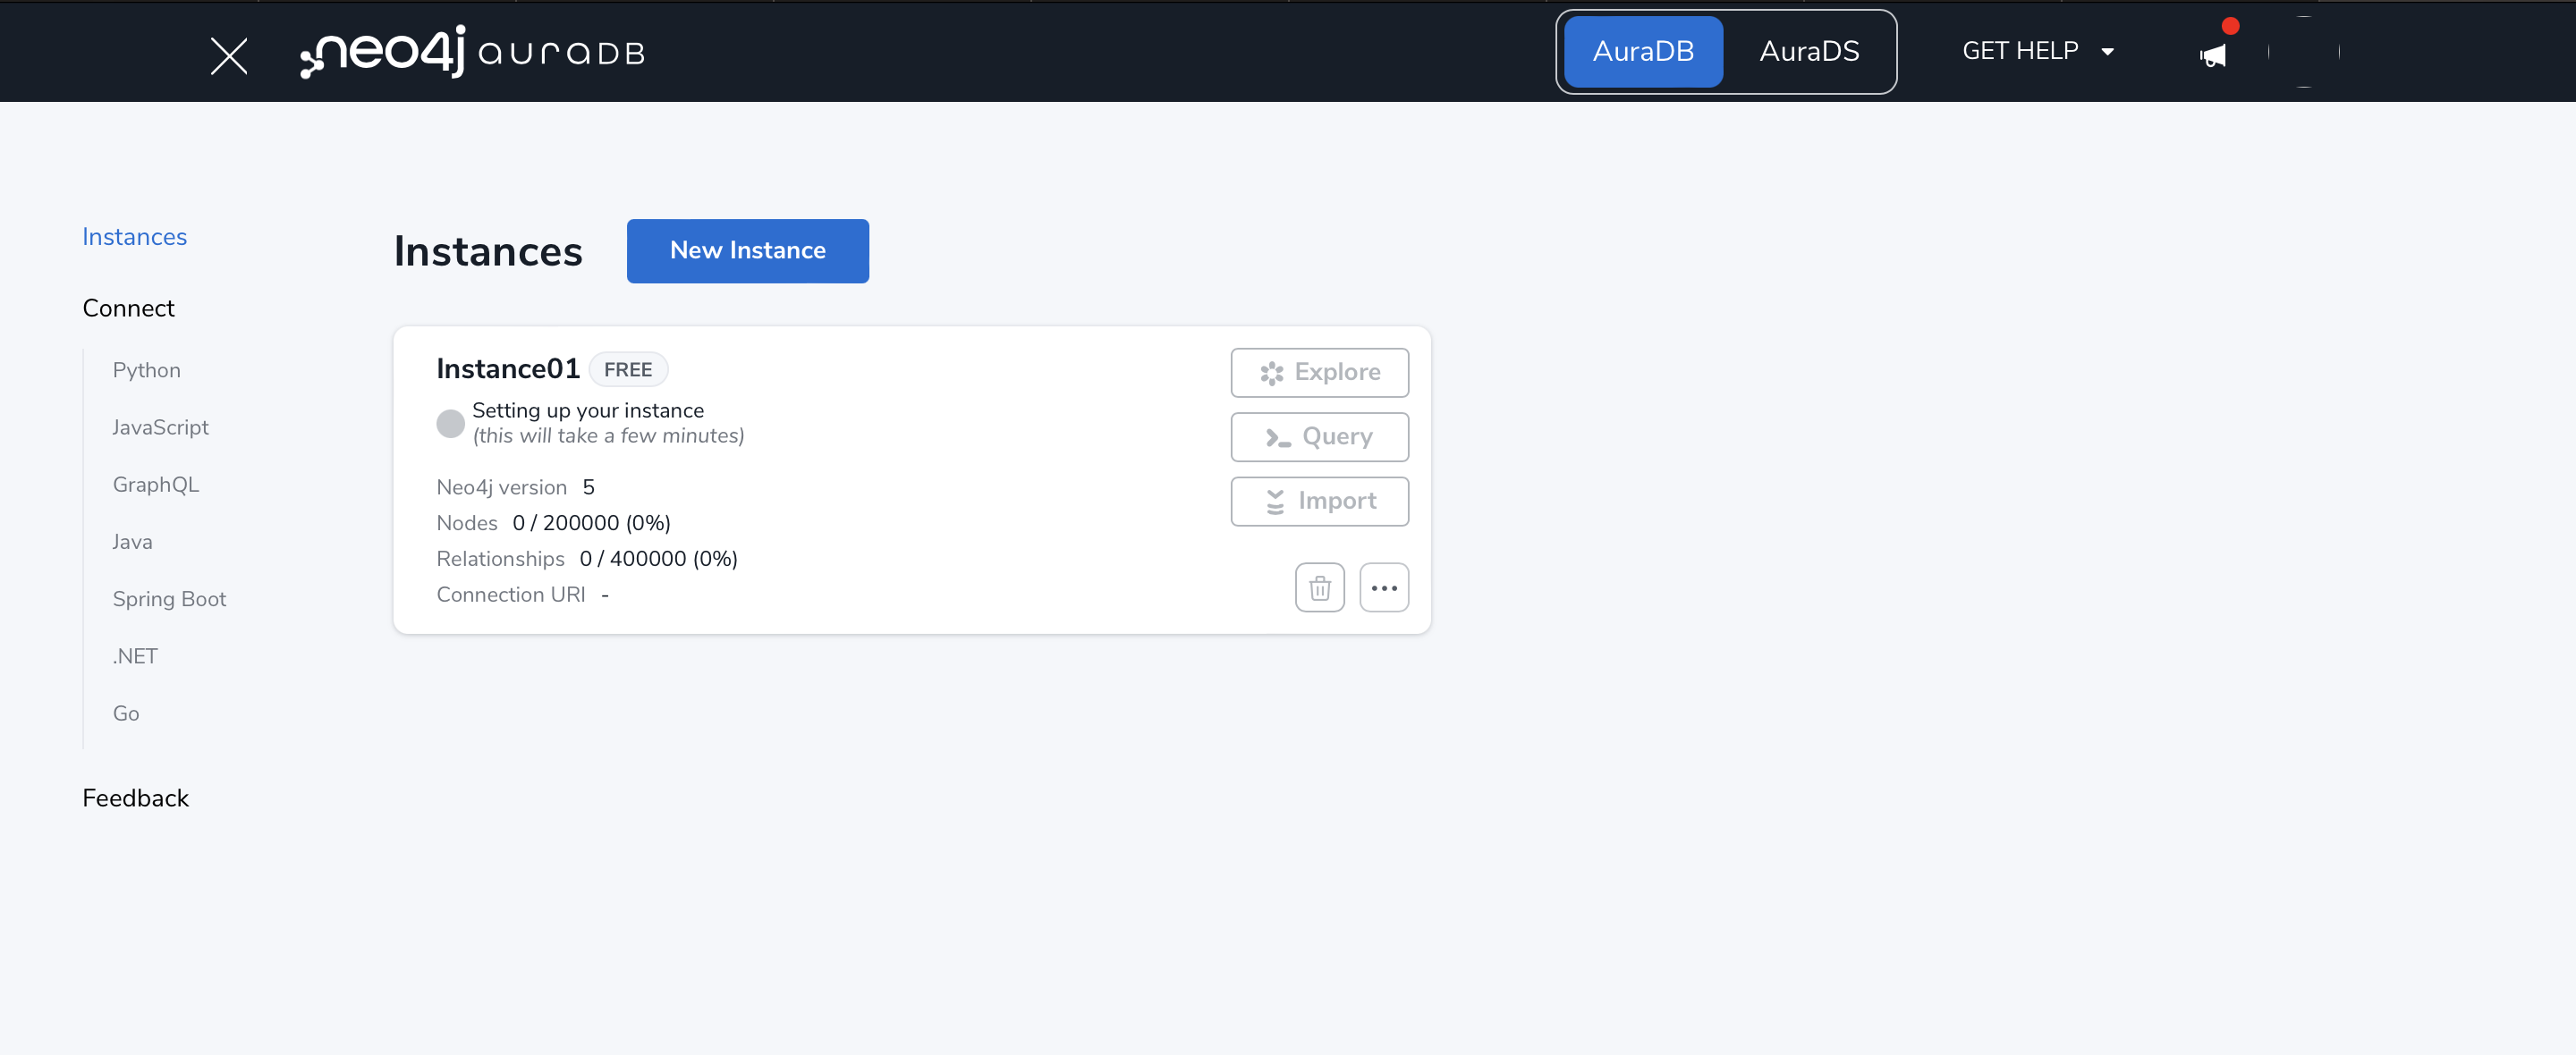Expand the GET HELP dropdown
This screenshot has width=2576, height=1055.
pyautogui.click(x=2038, y=51)
